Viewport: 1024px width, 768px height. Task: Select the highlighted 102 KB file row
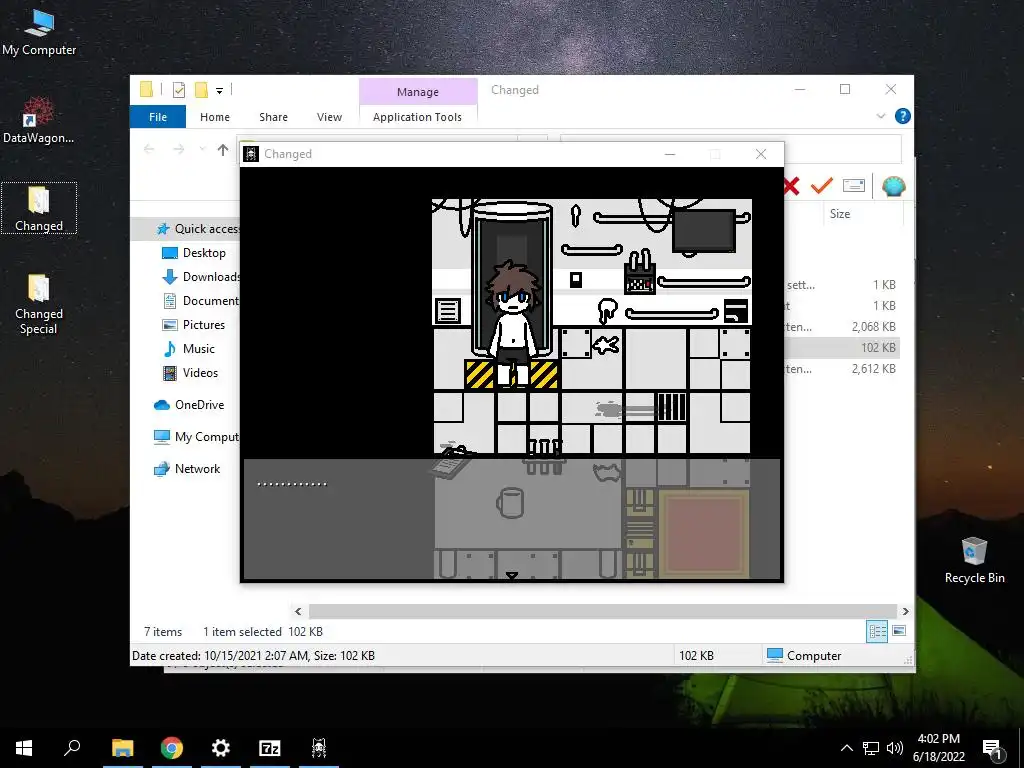click(842, 347)
